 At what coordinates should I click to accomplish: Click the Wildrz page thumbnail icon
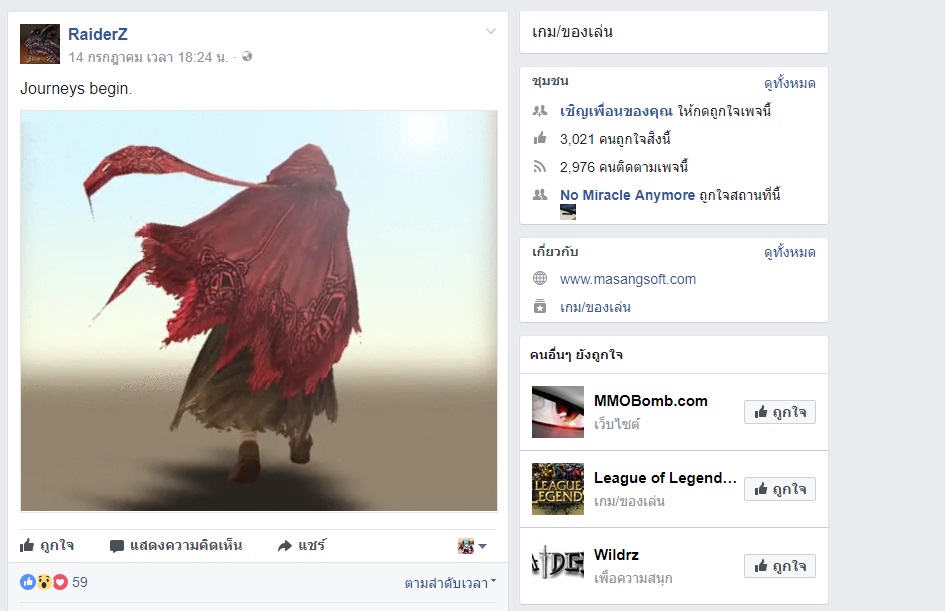tap(558, 566)
